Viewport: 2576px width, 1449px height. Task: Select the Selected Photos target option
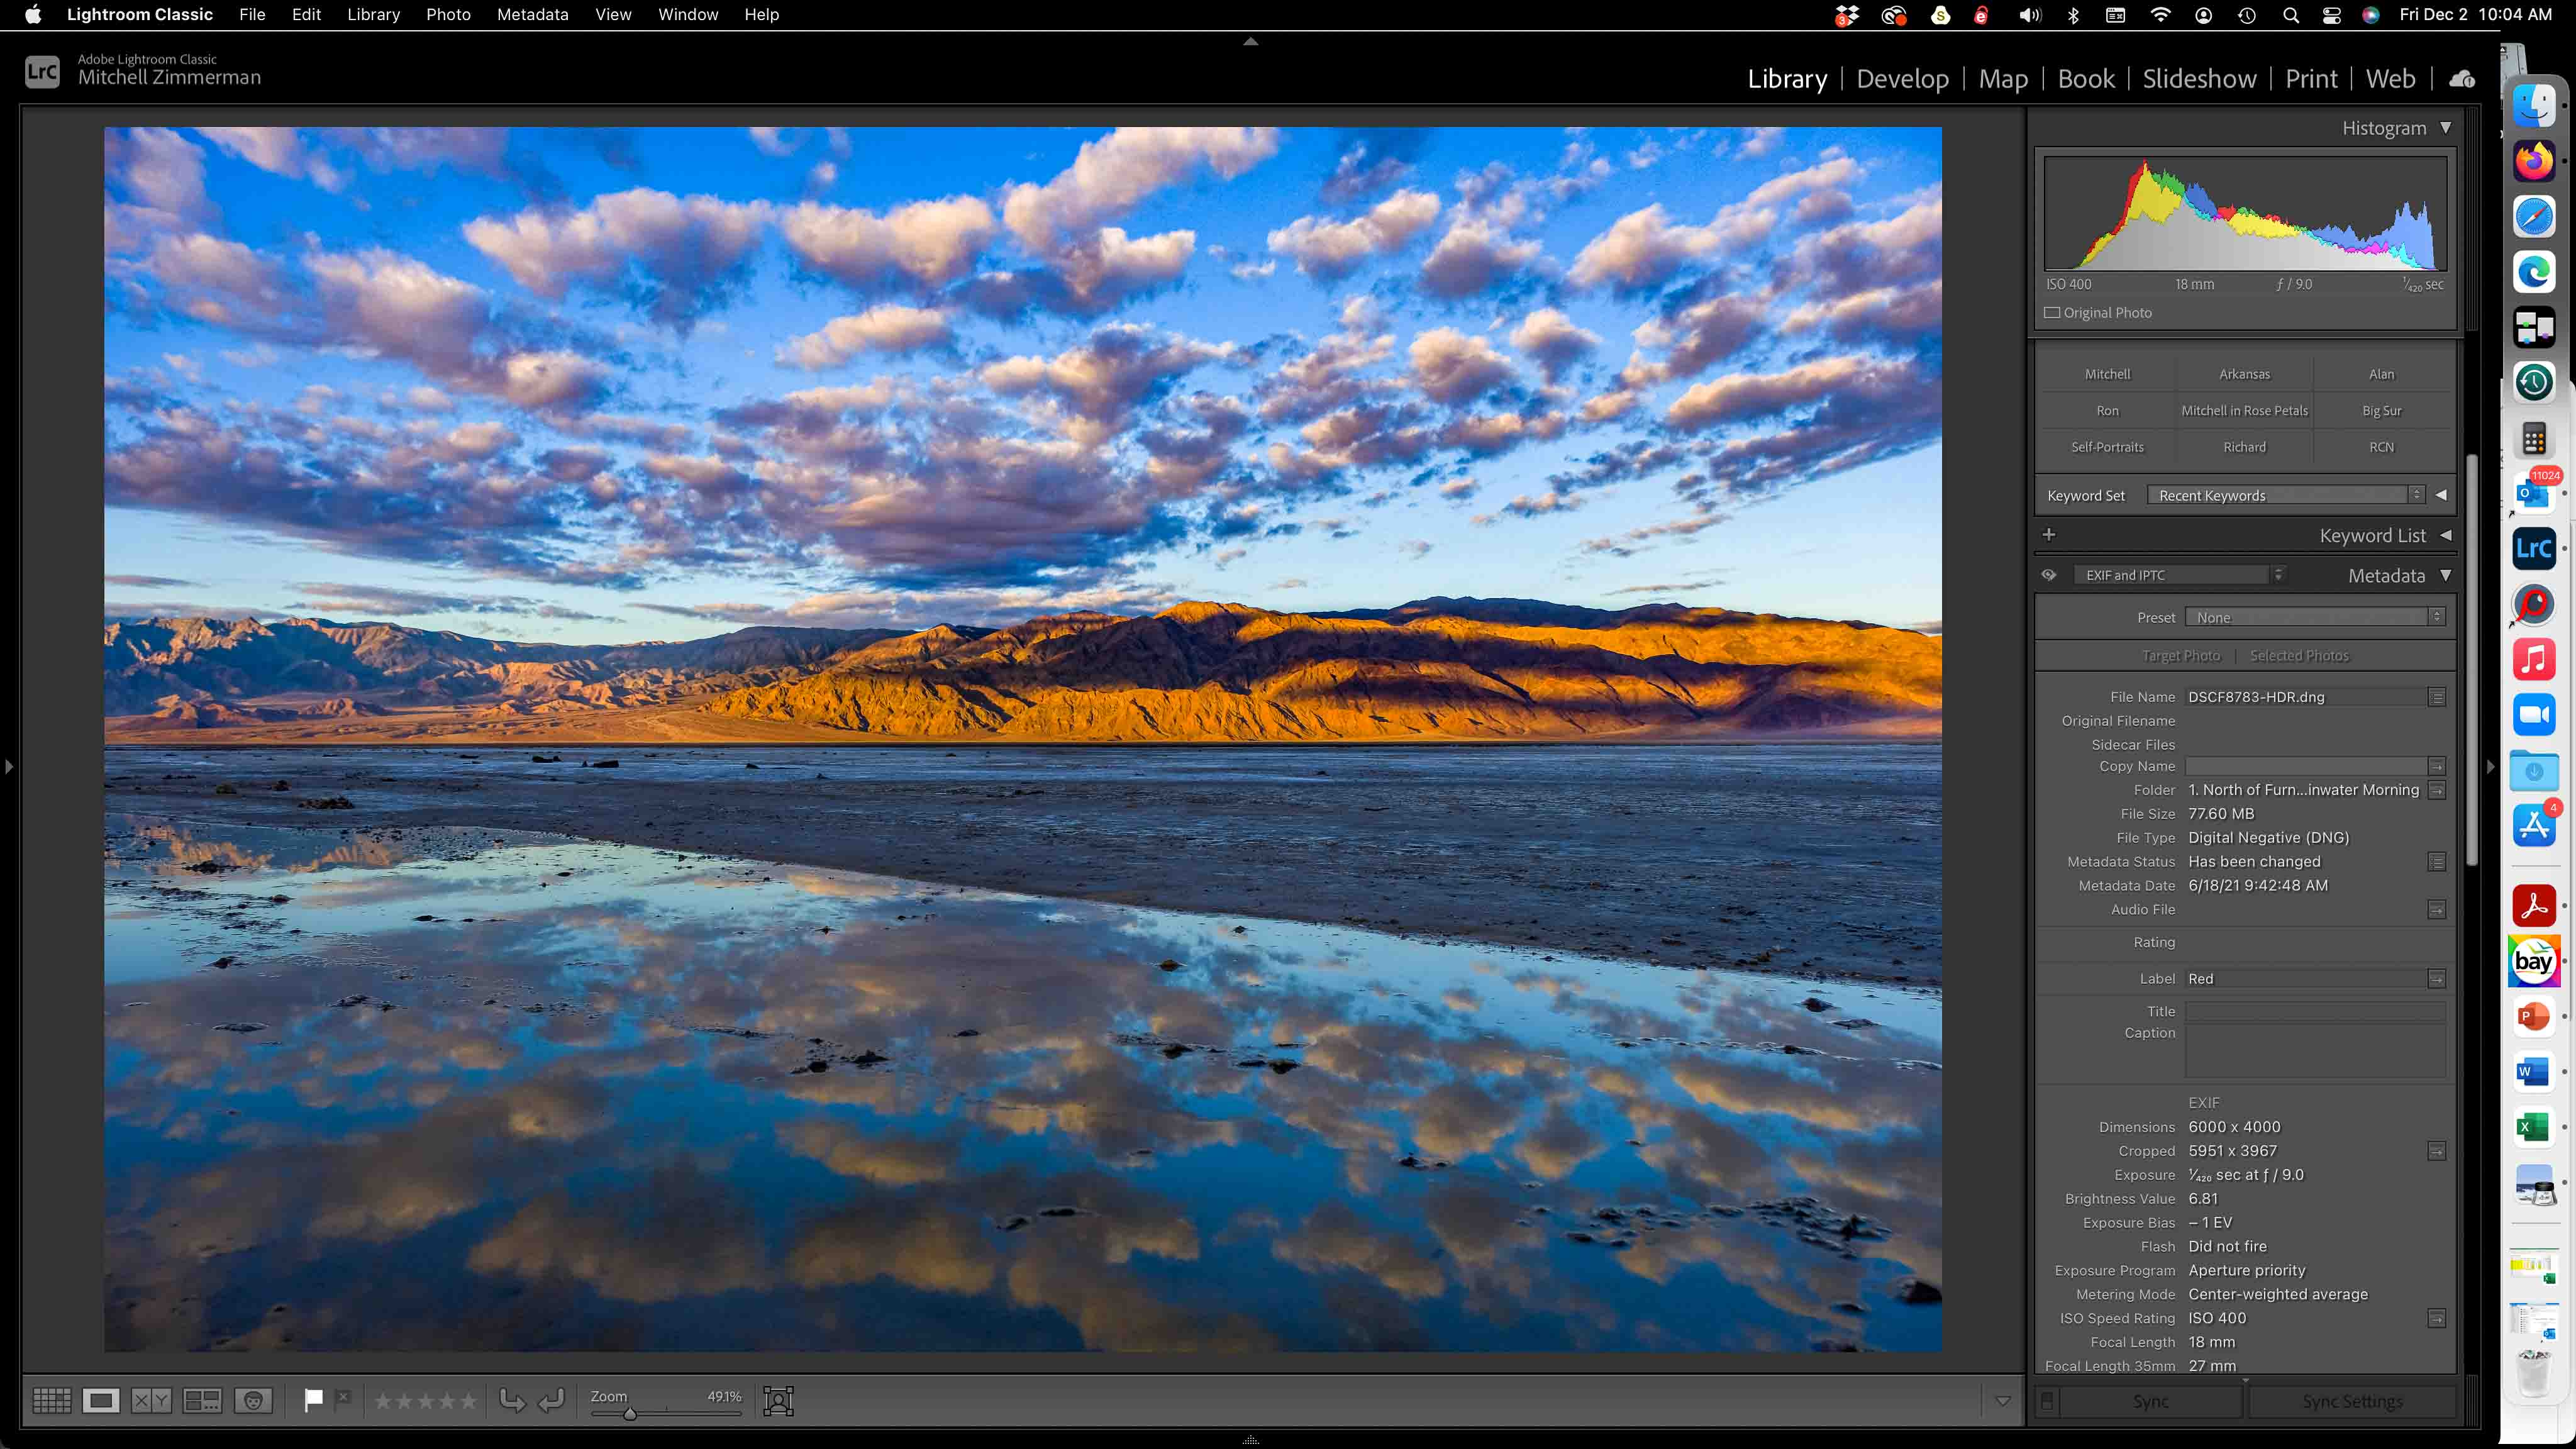coord(2299,655)
